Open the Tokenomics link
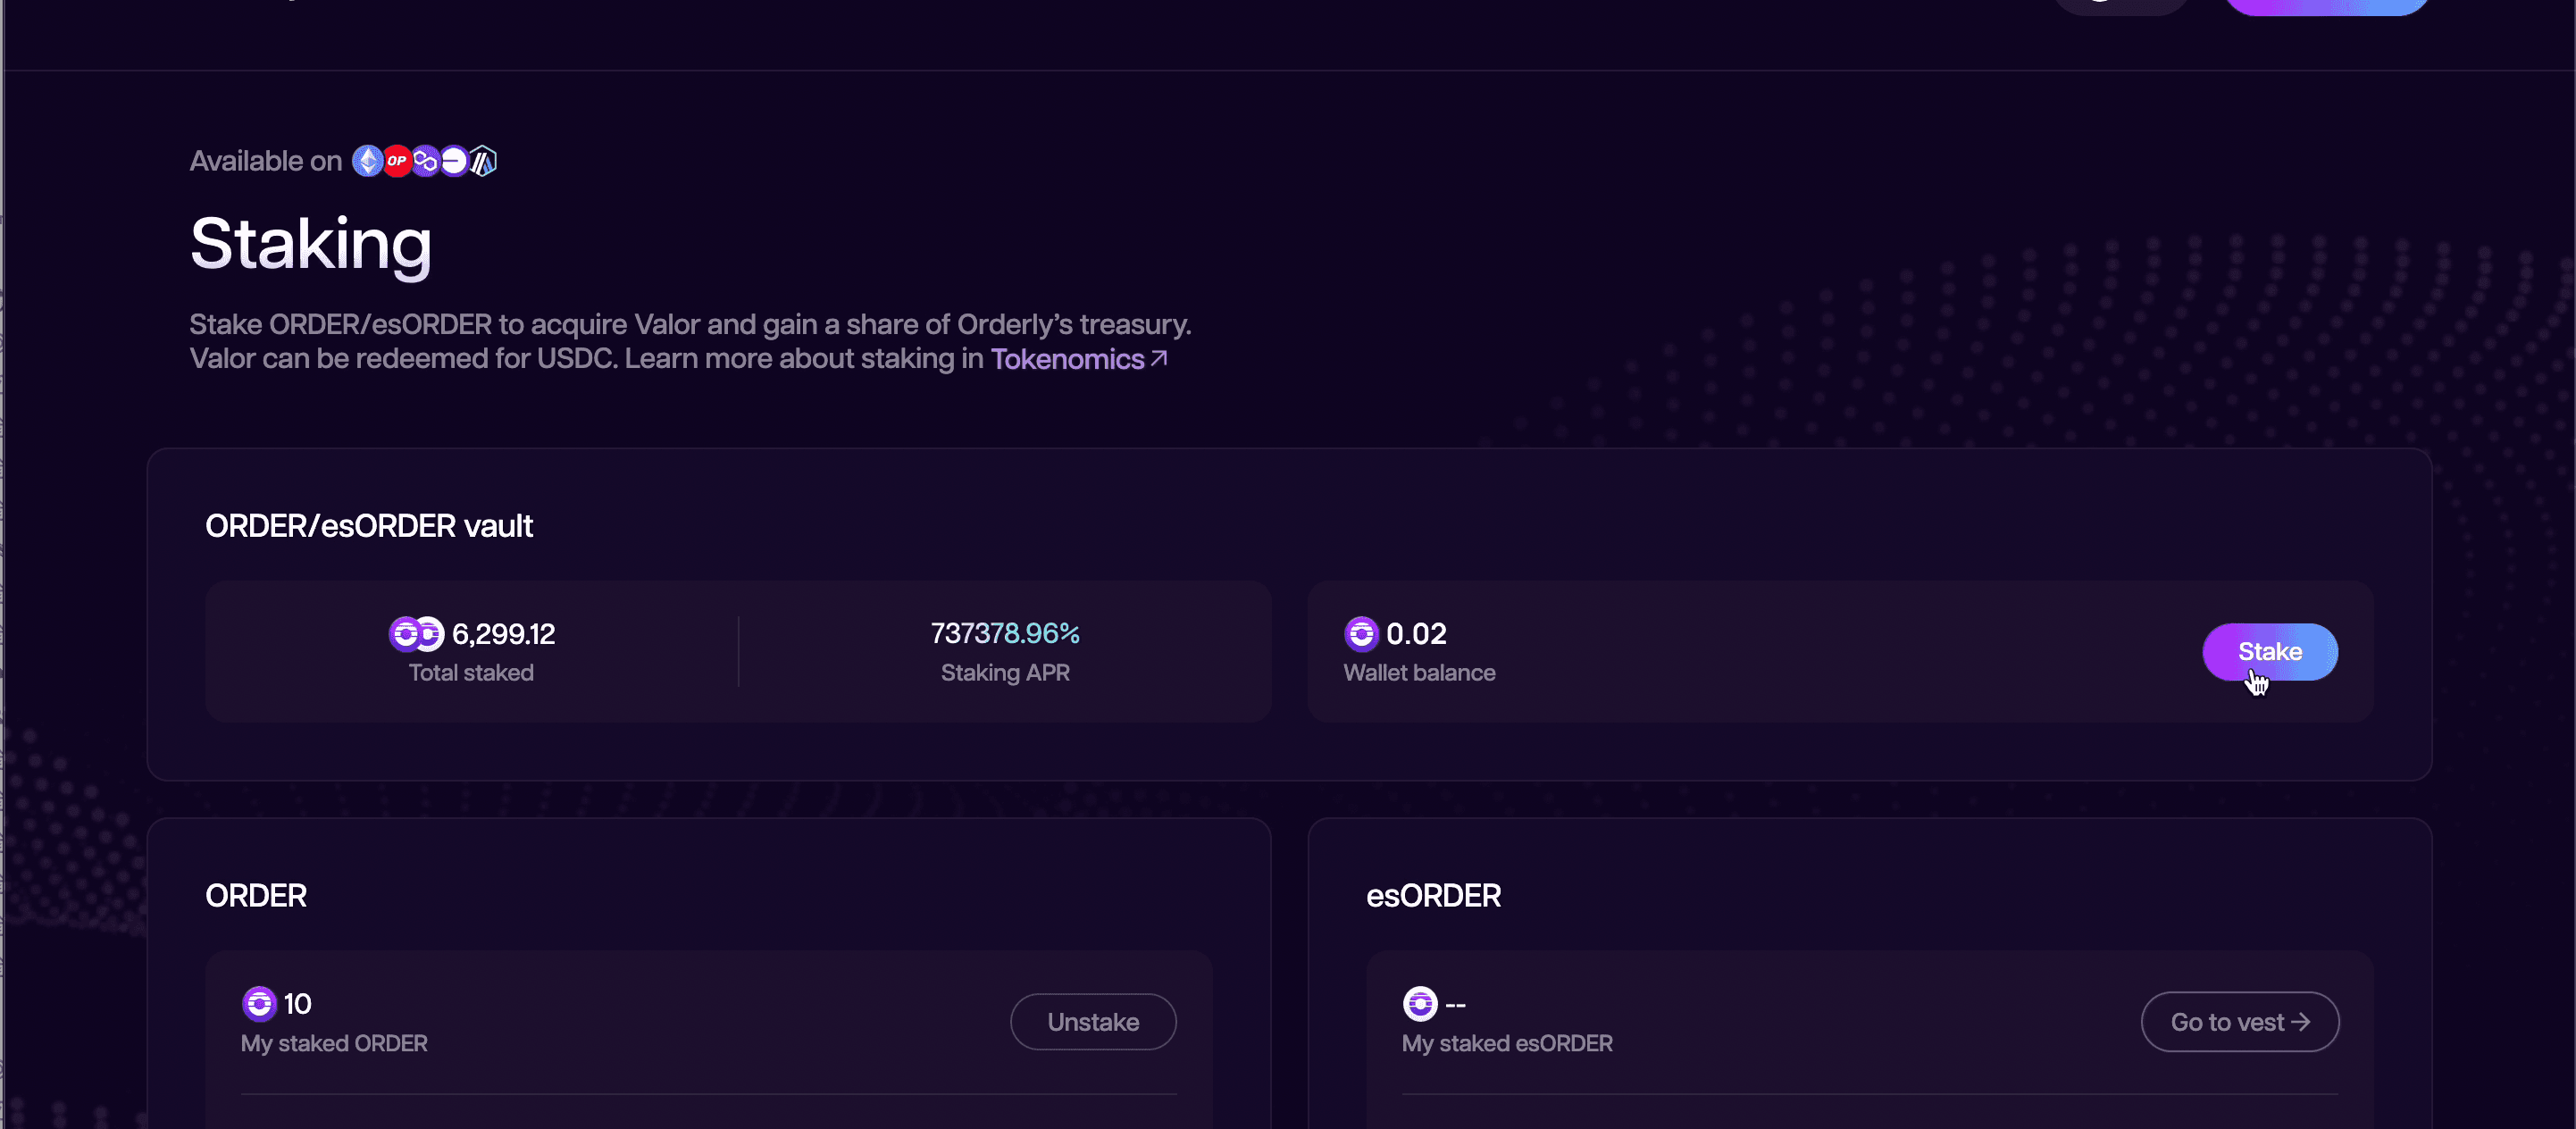 tap(1067, 359)
